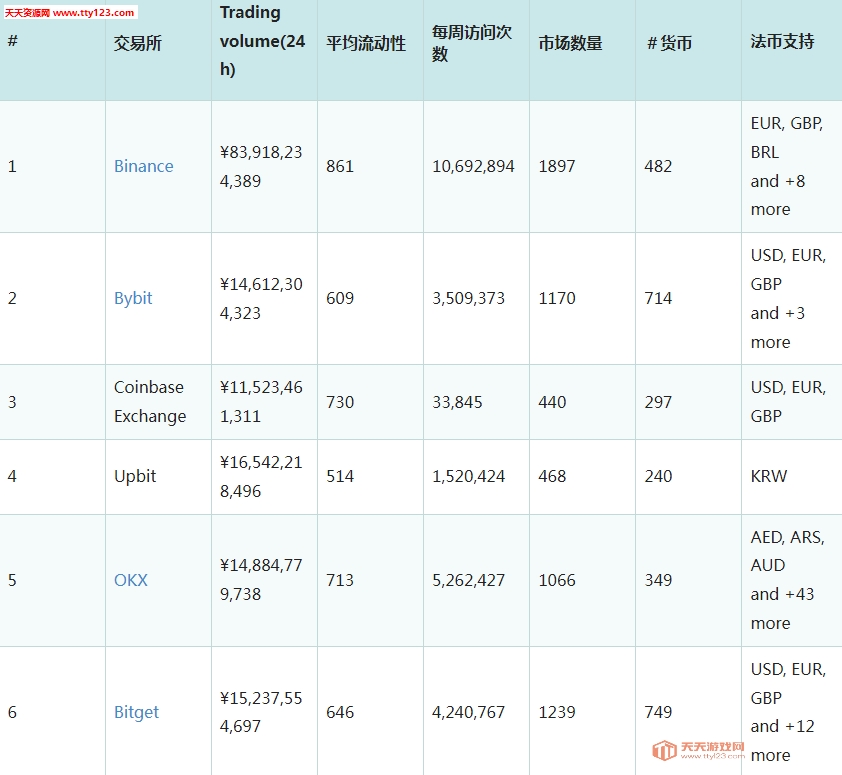This screenshot has width=842, height=775.
Task: Select coin count 240 in Upbit row
Action: (x=658, y=476)
